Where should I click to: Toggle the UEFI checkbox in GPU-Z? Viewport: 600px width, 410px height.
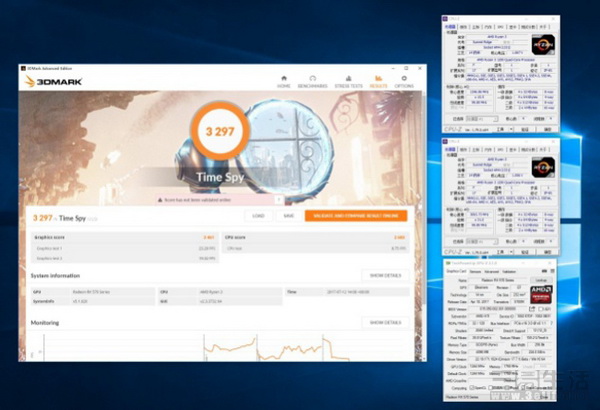tap(541, 309)
